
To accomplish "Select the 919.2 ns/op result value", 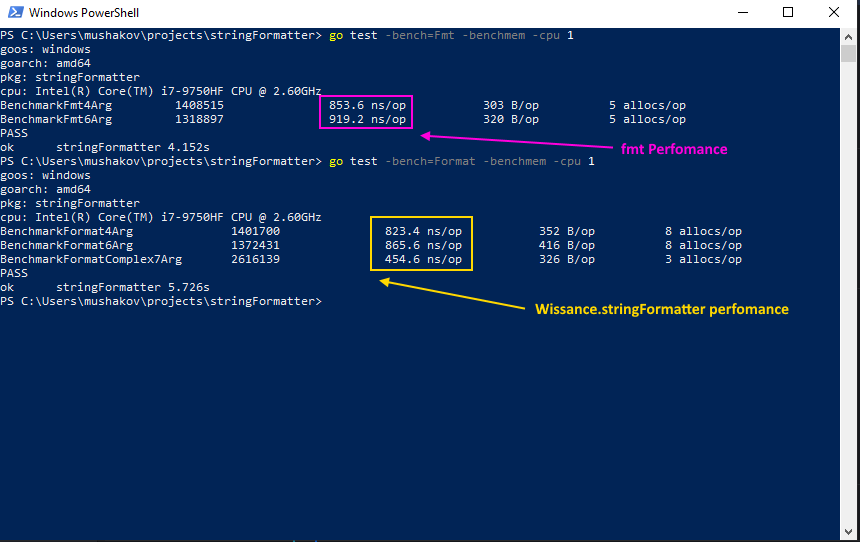I will click(x=367, y=119).
